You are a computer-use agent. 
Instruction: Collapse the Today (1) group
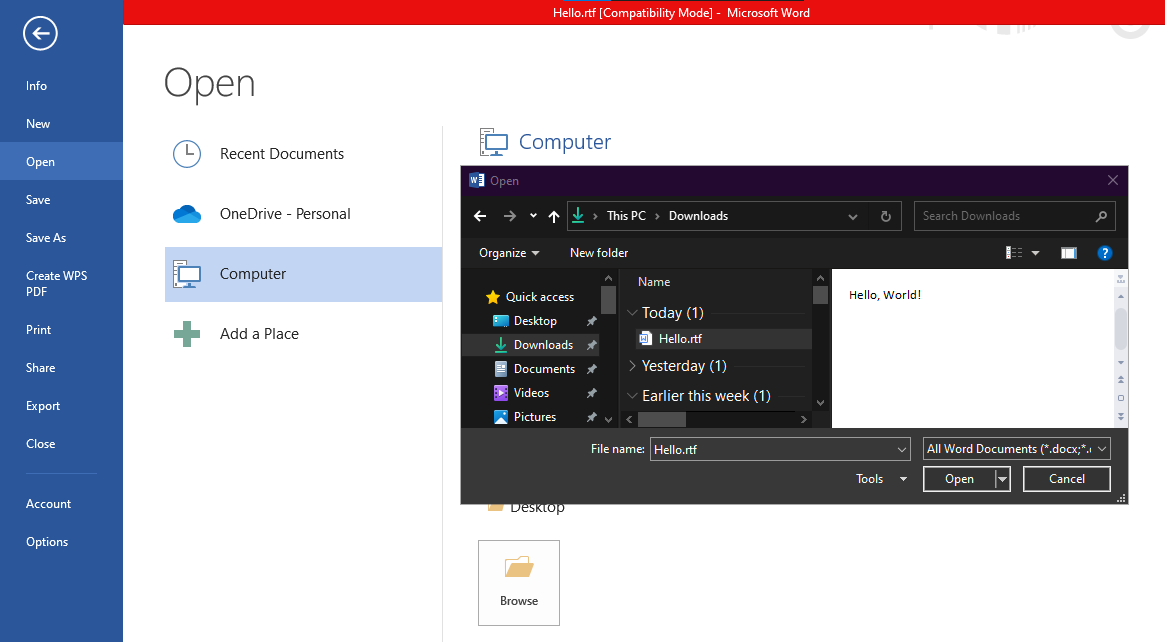click(x=632, y=313)
